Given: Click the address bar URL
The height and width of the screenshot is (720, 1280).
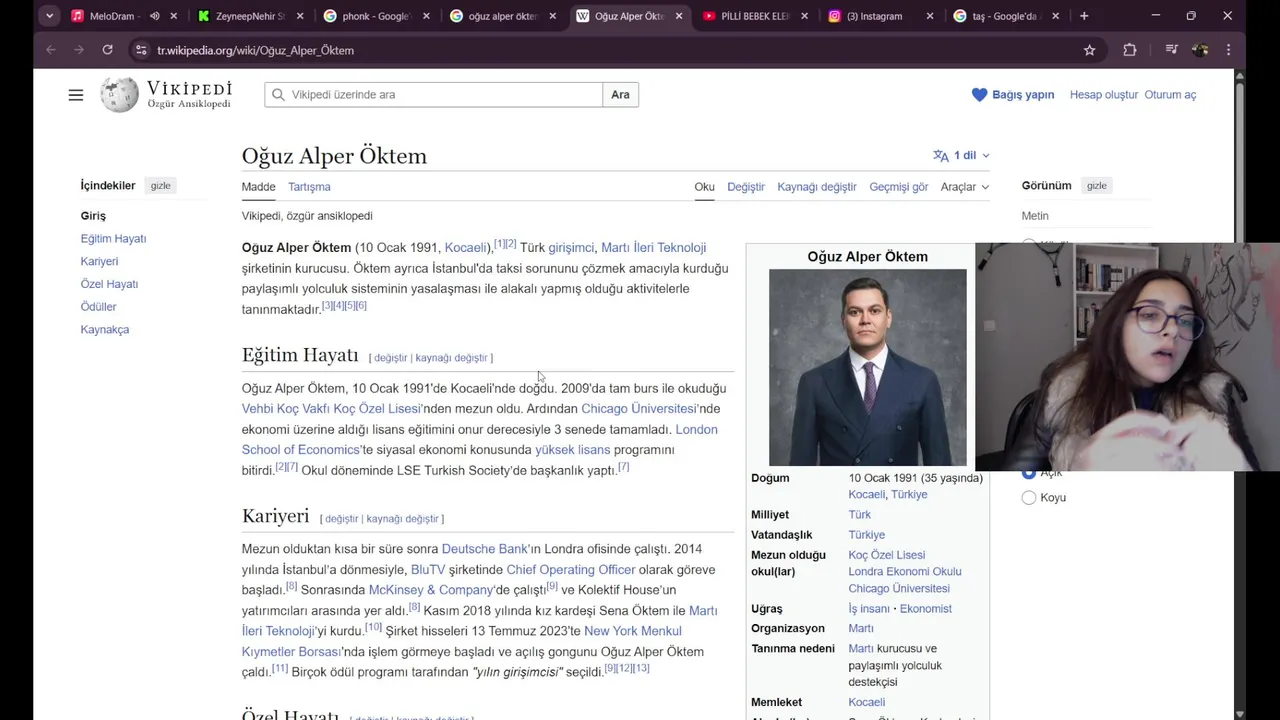Looking at the screenshot, I should click(255, 50).
